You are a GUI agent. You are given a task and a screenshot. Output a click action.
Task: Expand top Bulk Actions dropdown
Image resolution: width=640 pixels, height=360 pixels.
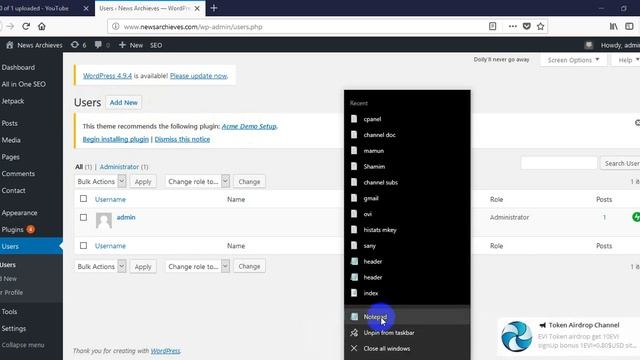coord(100,181)
